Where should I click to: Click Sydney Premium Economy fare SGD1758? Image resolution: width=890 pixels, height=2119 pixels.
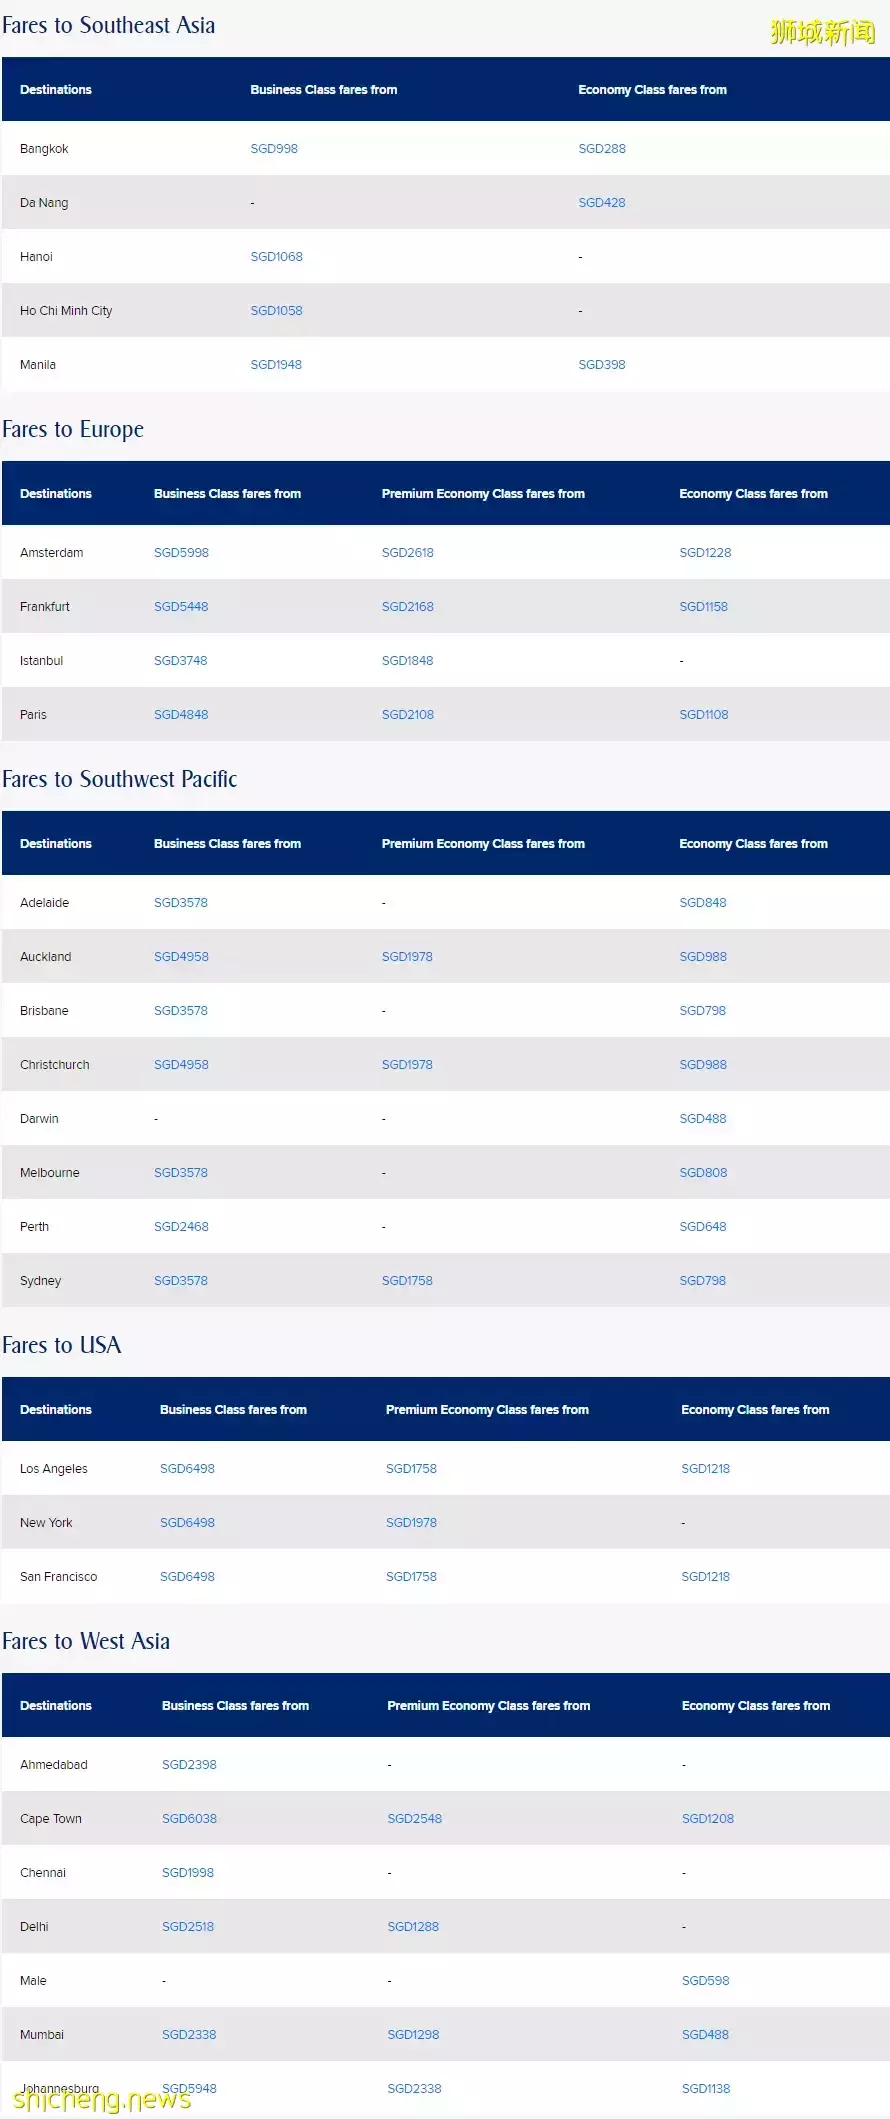click(407, 1281)
